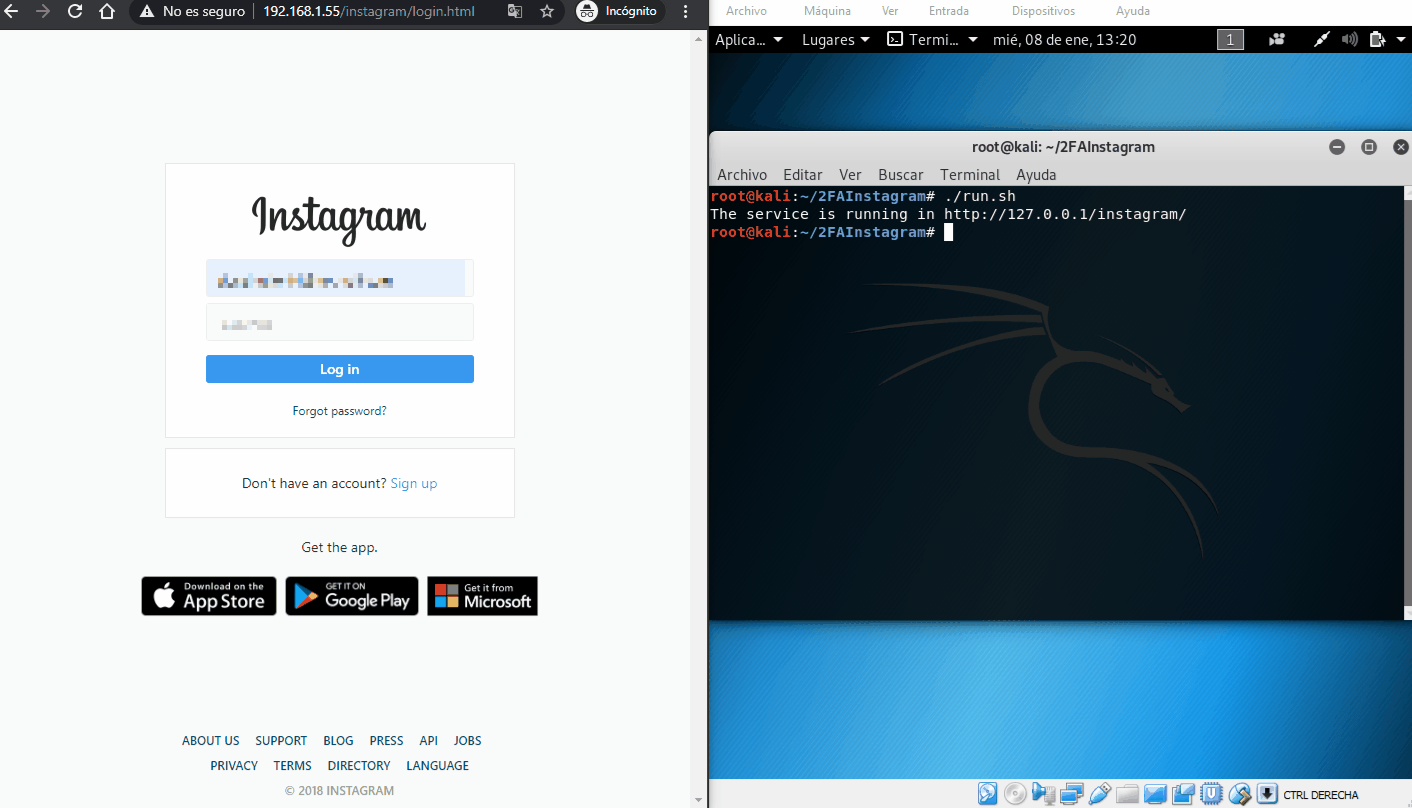Click the VirtualBox optical disc icon
This screenshot has width=1412, height=808.
[1015, 795]
